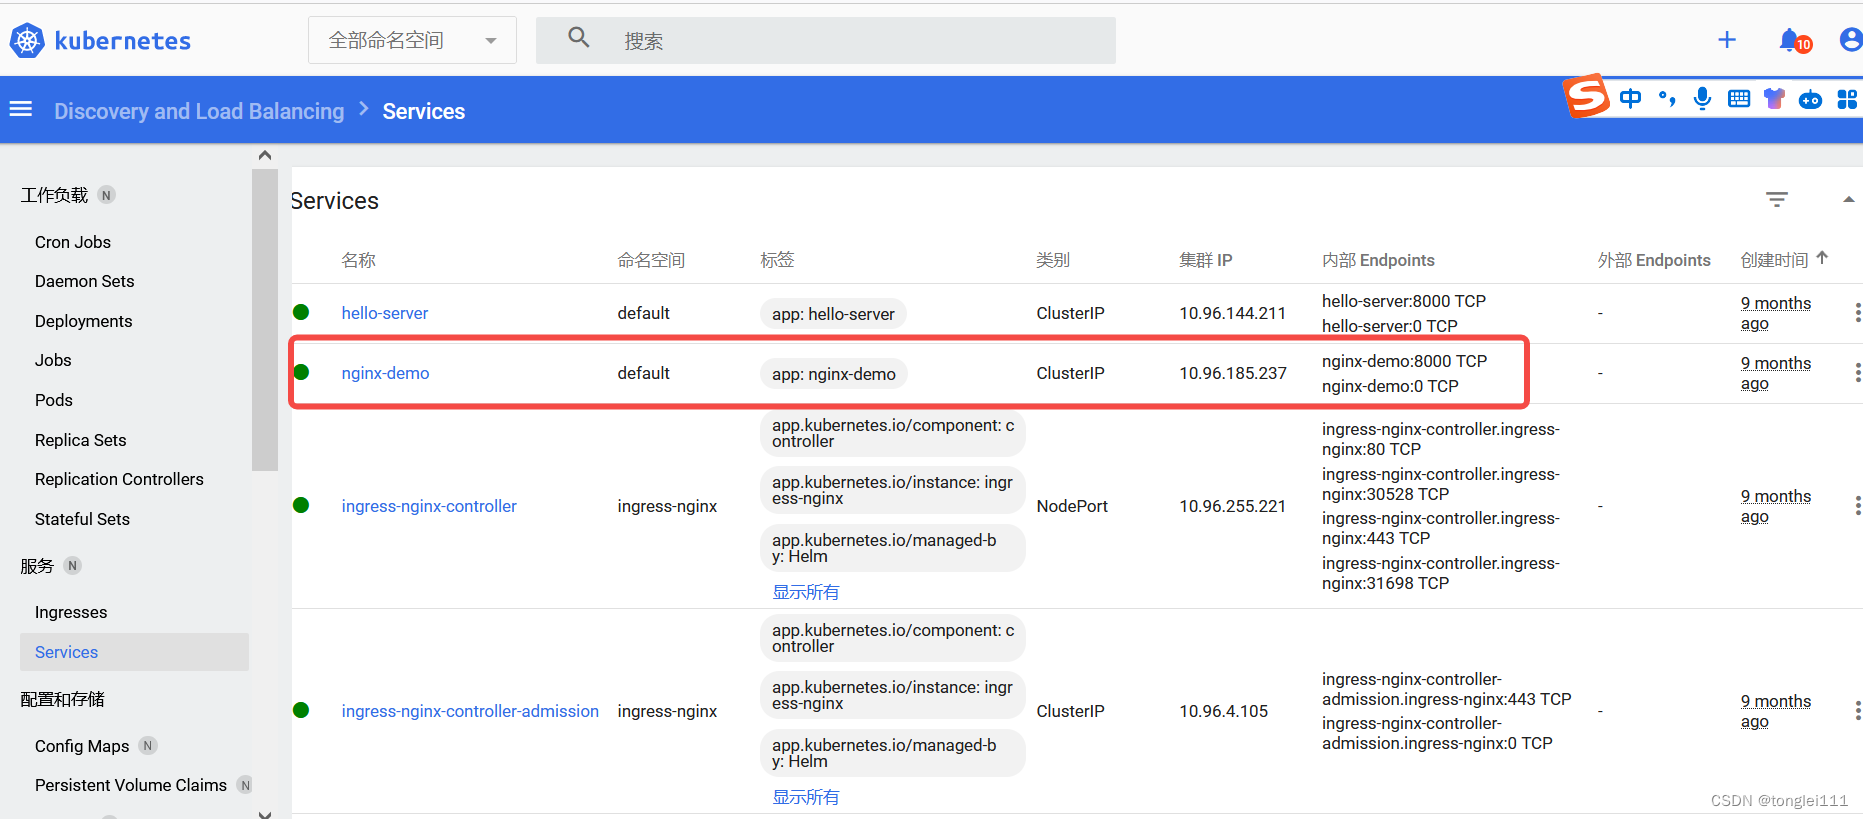Click the game controller icon in IME bar

[1810, 98]
